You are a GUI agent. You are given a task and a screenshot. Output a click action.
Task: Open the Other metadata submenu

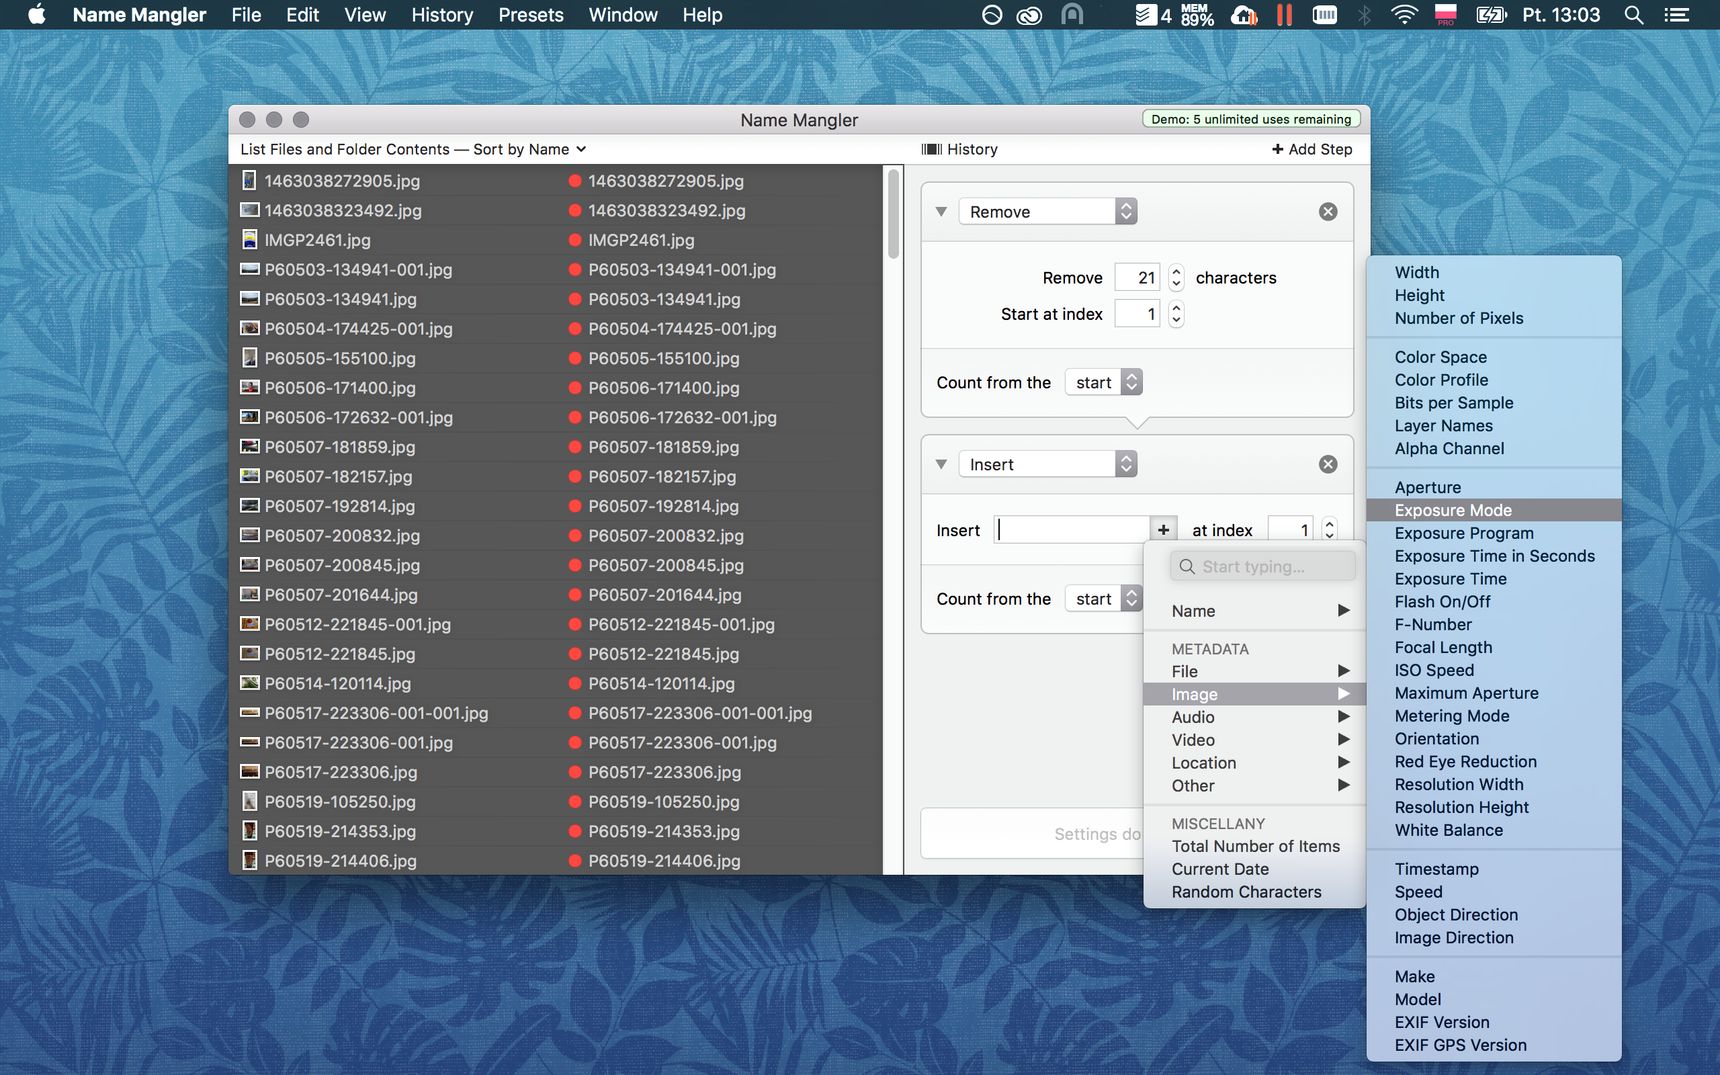pyautogui.click(x=1255, y=786)
